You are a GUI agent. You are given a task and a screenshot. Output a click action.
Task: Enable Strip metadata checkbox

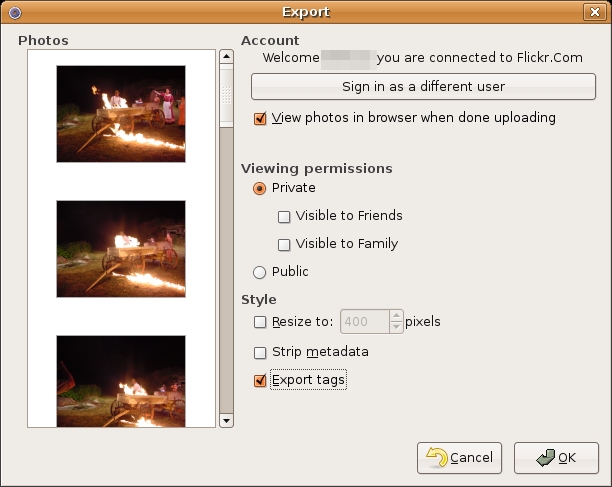pyautogui.click(x=261, y=352)
